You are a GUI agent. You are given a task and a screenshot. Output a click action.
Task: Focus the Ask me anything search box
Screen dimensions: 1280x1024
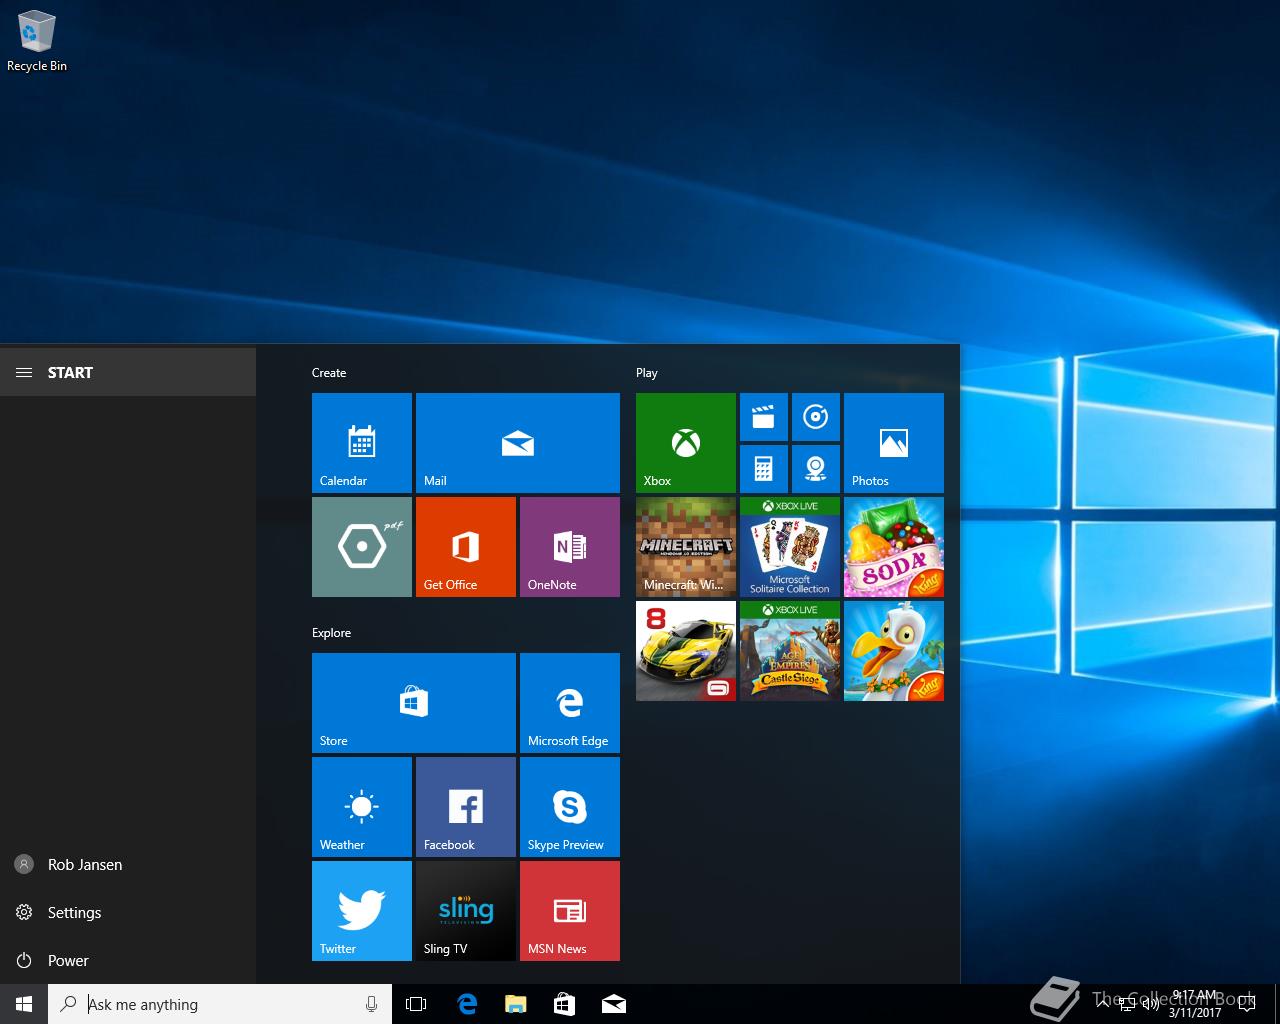(x=220, y=1004)
